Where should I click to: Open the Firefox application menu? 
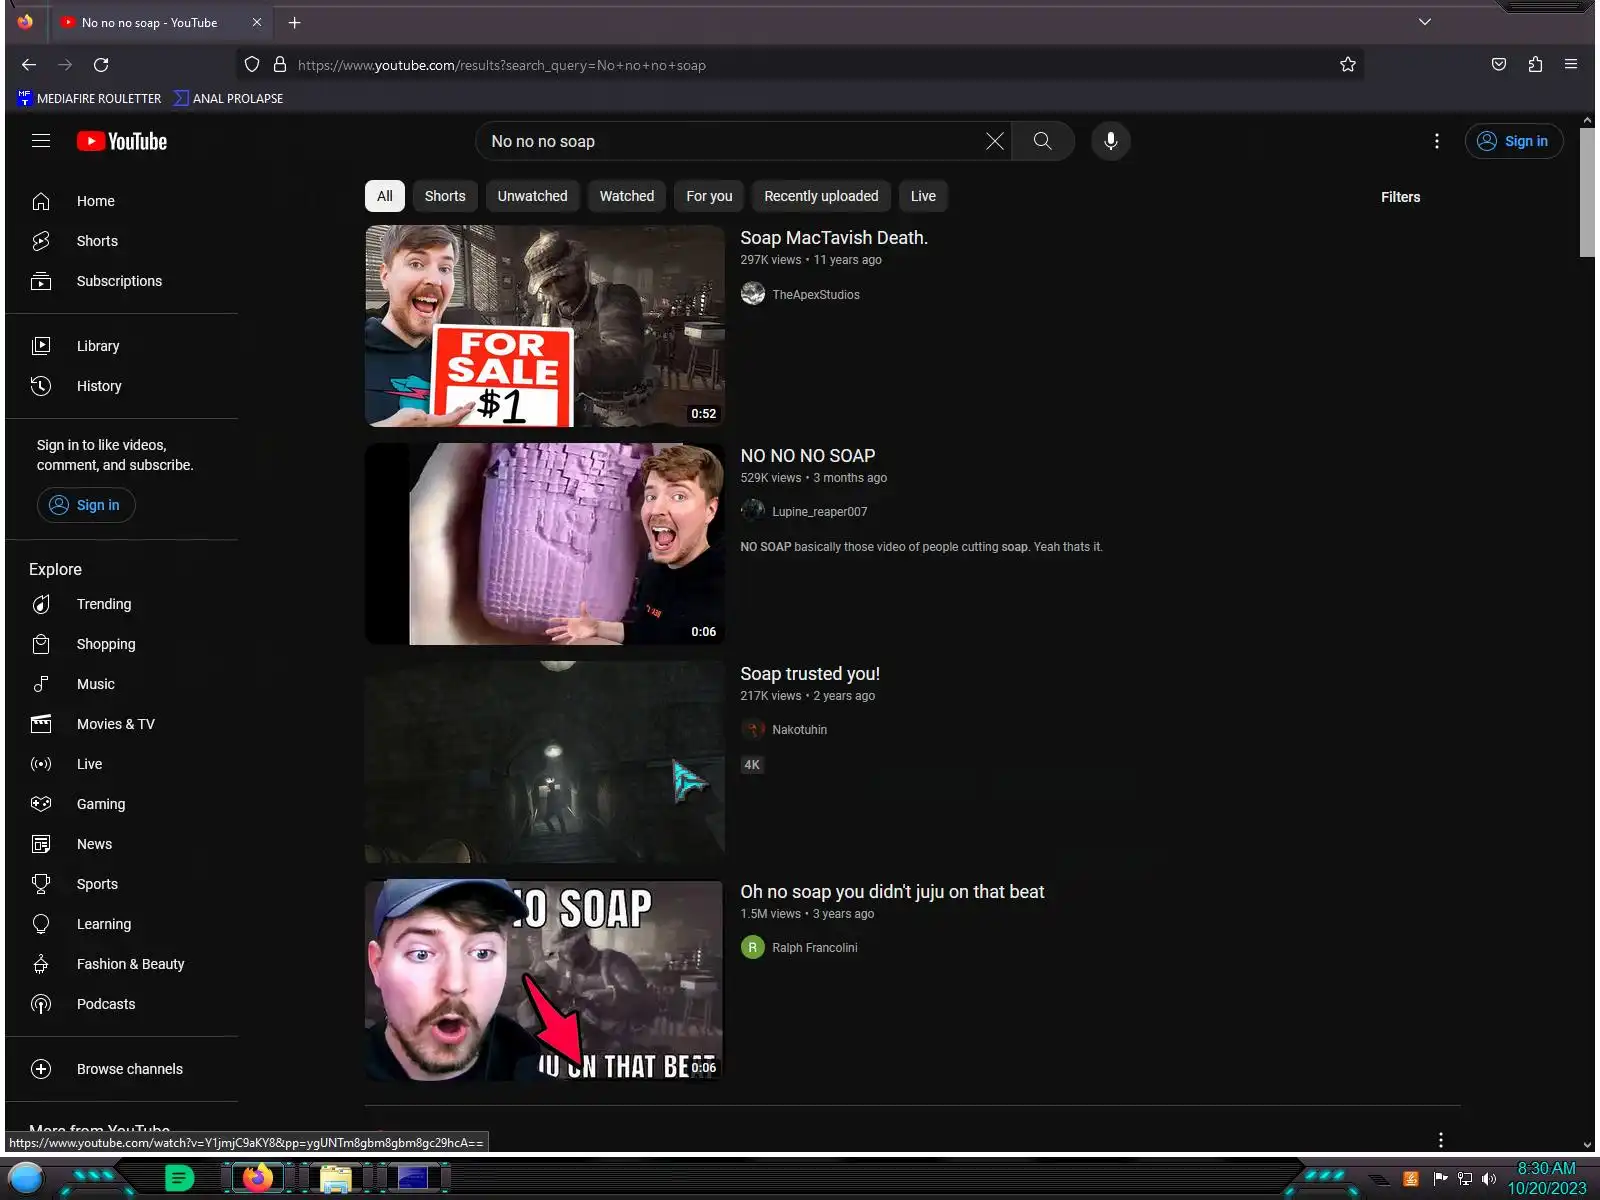(x=1571, y=65)
